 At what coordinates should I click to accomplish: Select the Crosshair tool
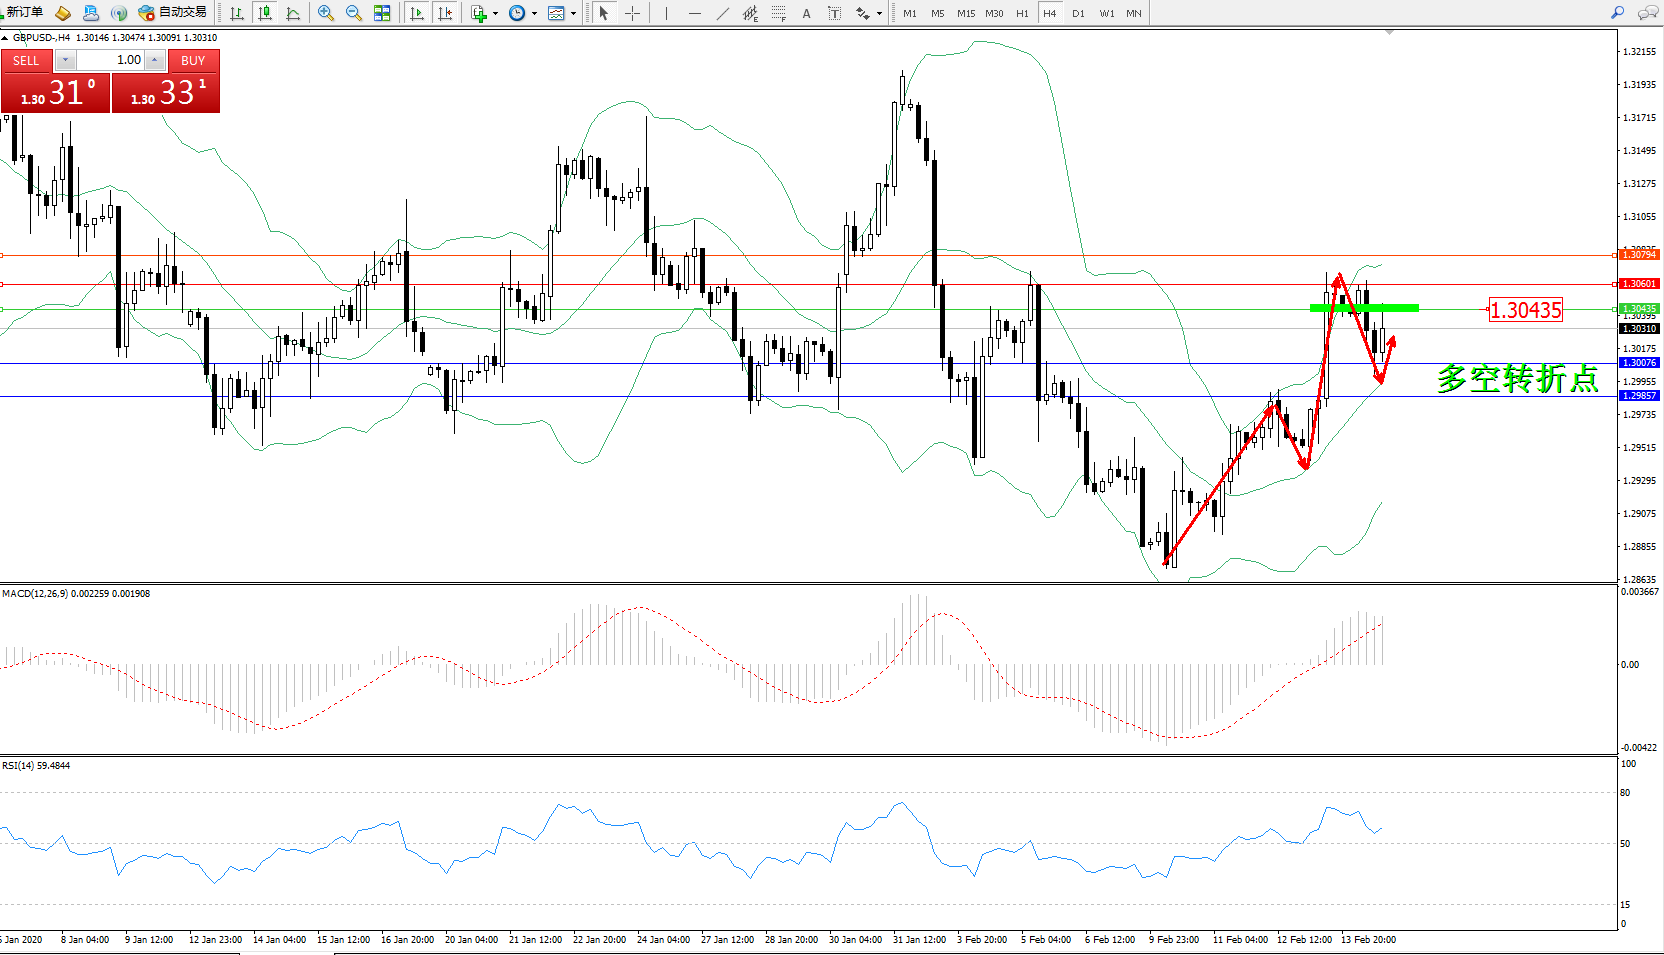(632, 13)
